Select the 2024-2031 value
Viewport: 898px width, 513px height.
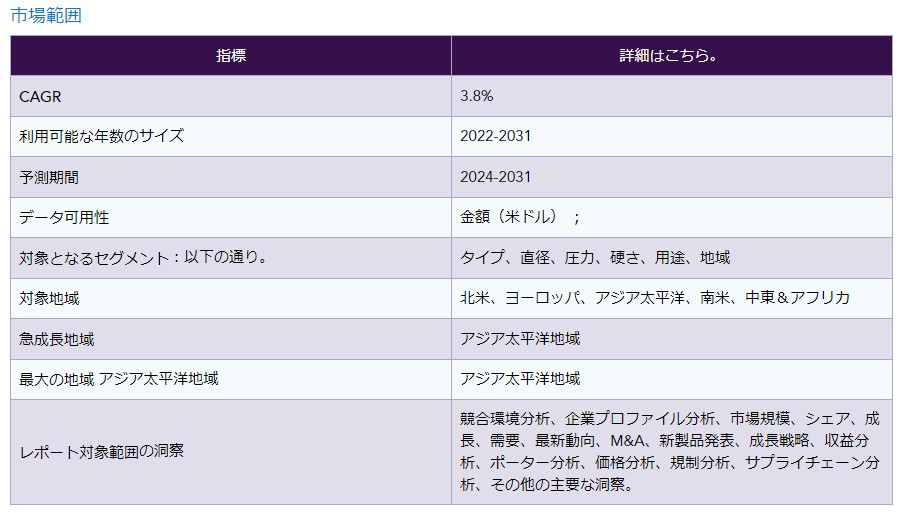[x=495, y=177]
